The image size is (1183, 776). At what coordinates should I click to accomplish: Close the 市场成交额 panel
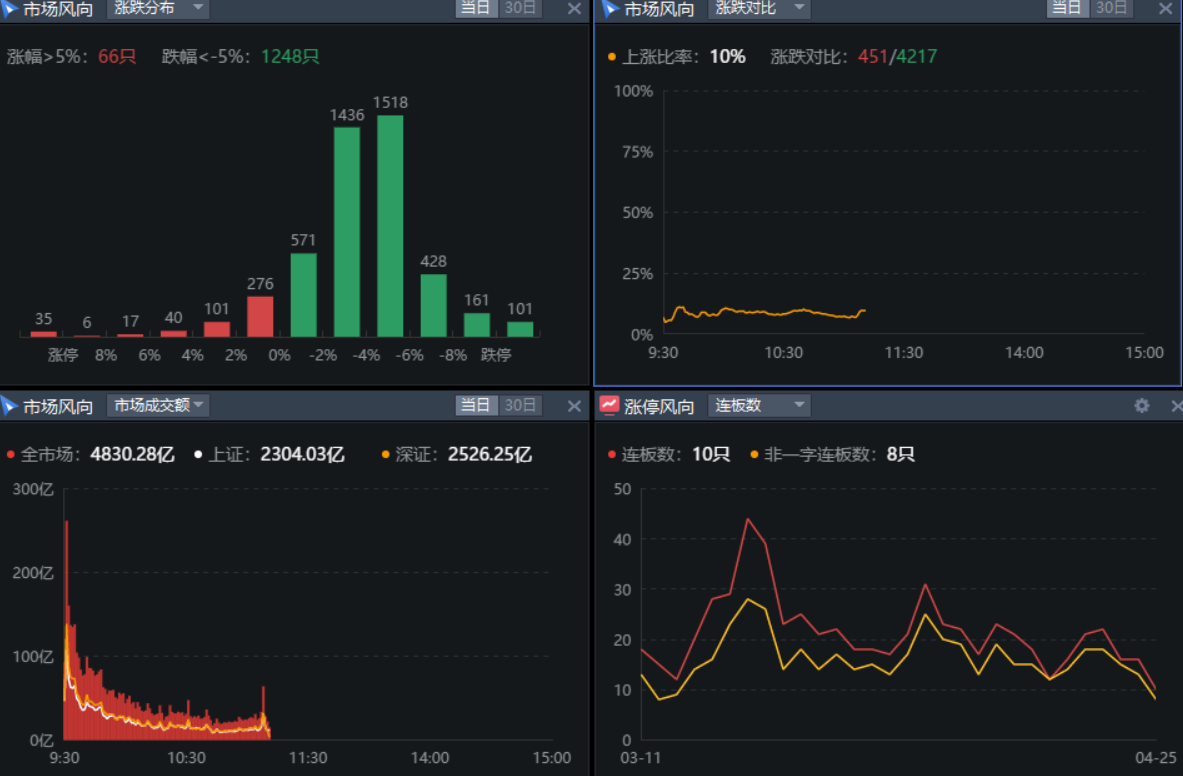point(574,406)
